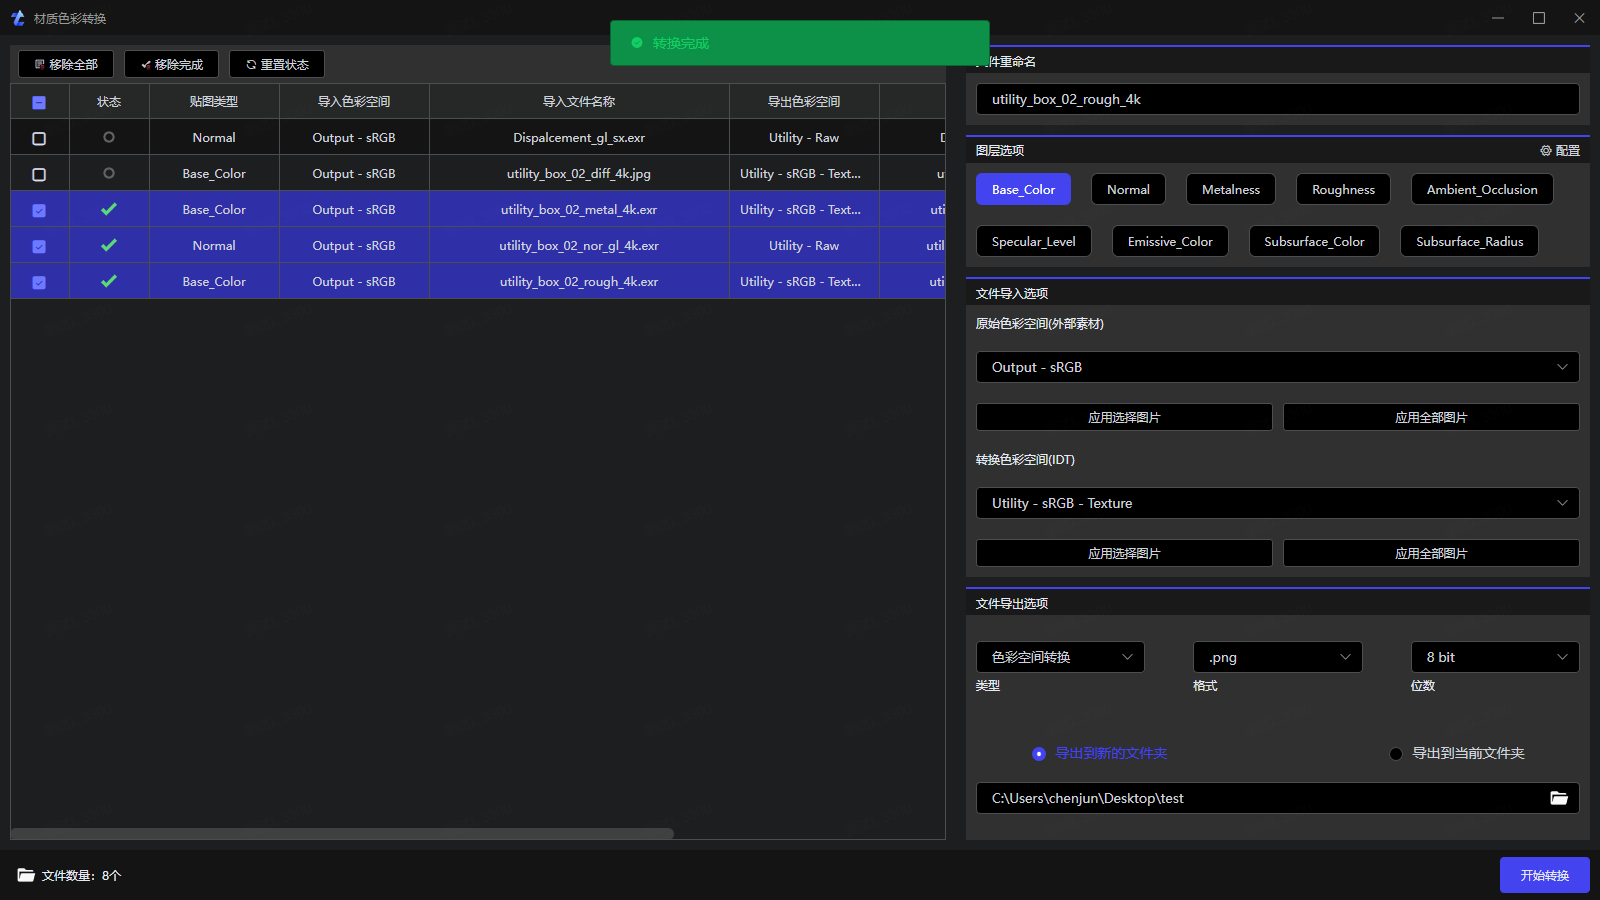Expand the Output - sRGB source colorspace dropdown
Viewport: 1600px width, 900px height.
point(1277,367)
